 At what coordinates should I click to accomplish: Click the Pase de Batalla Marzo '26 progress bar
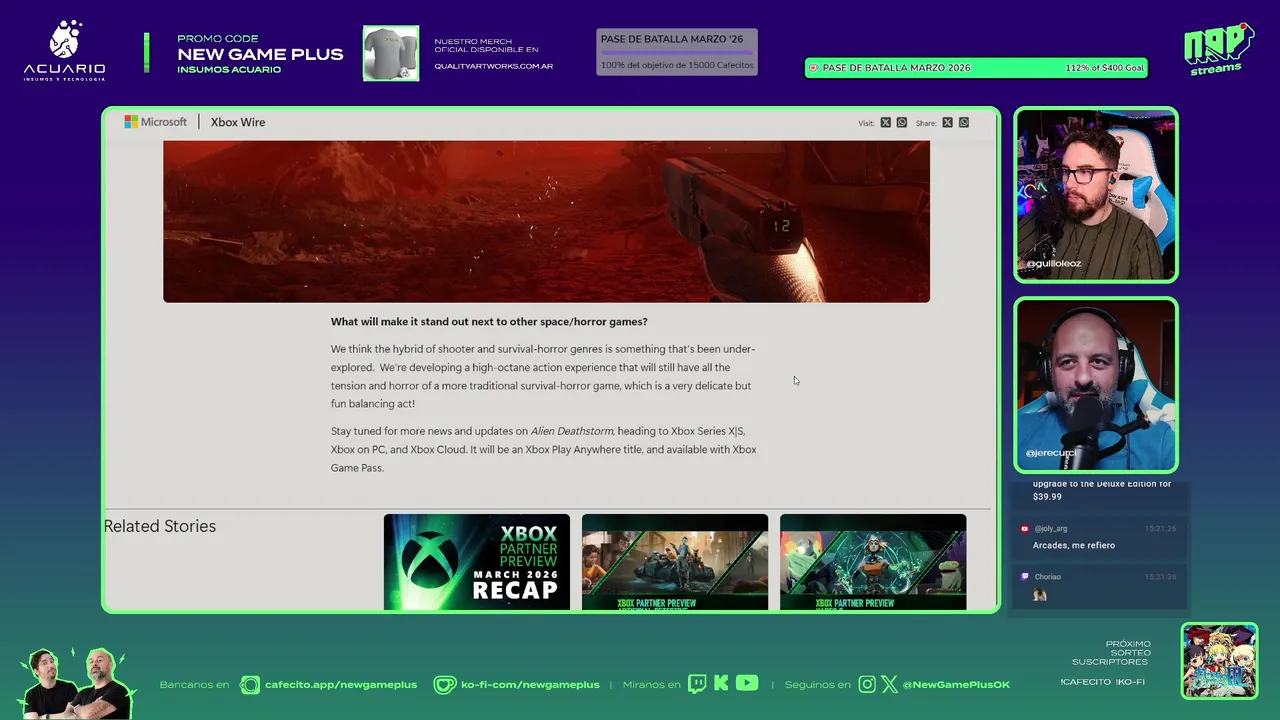click(x=677, y=52)
